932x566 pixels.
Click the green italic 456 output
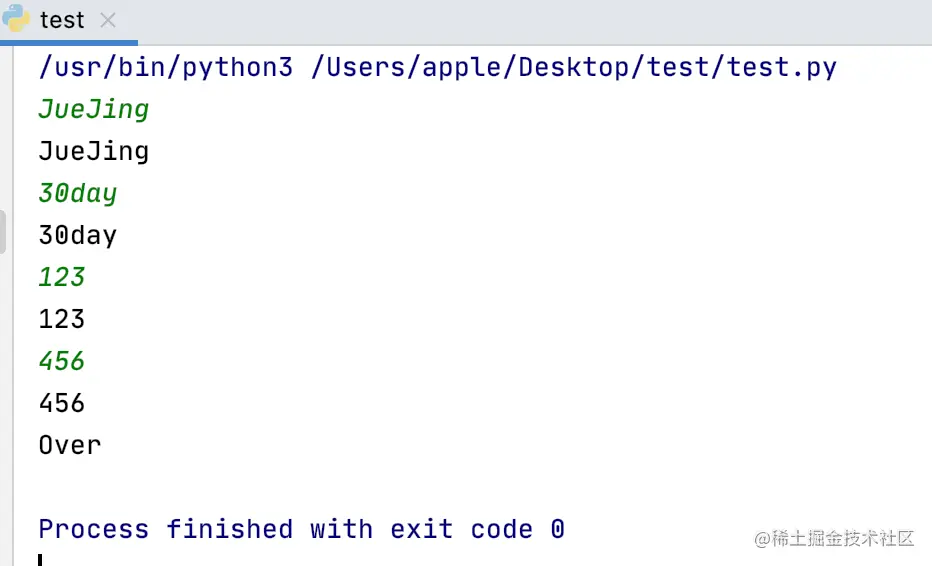point(61,361)
